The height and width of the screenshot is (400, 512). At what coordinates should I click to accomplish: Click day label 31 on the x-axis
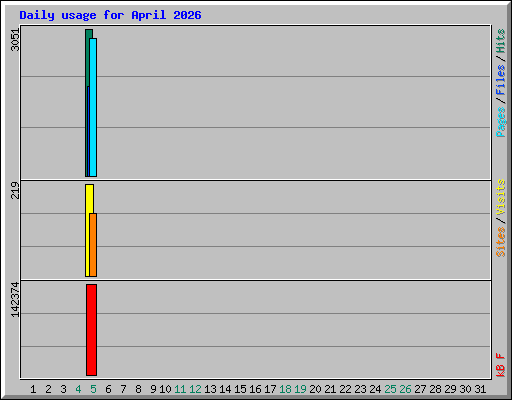(480, 389)
